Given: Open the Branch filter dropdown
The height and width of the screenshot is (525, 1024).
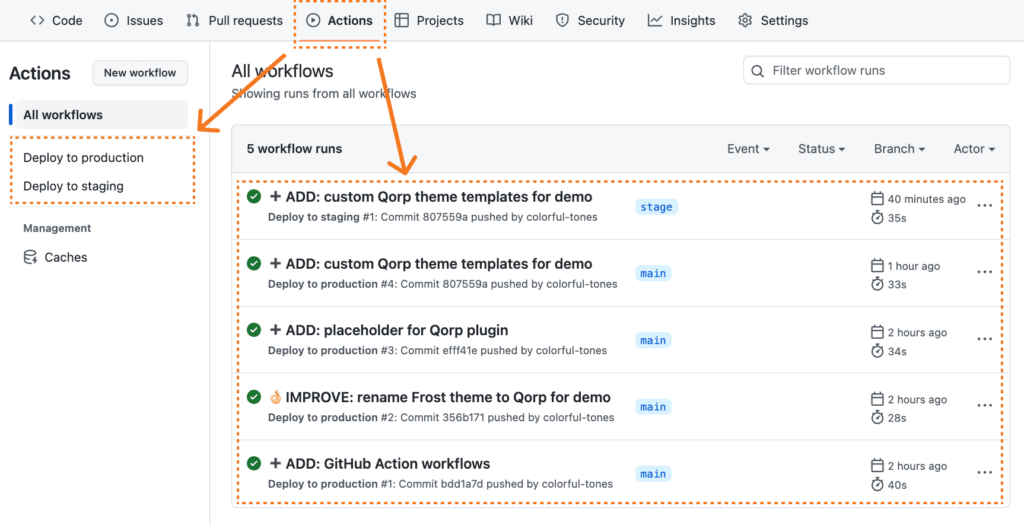Looking at the screenshot, I should coord(899,149).
